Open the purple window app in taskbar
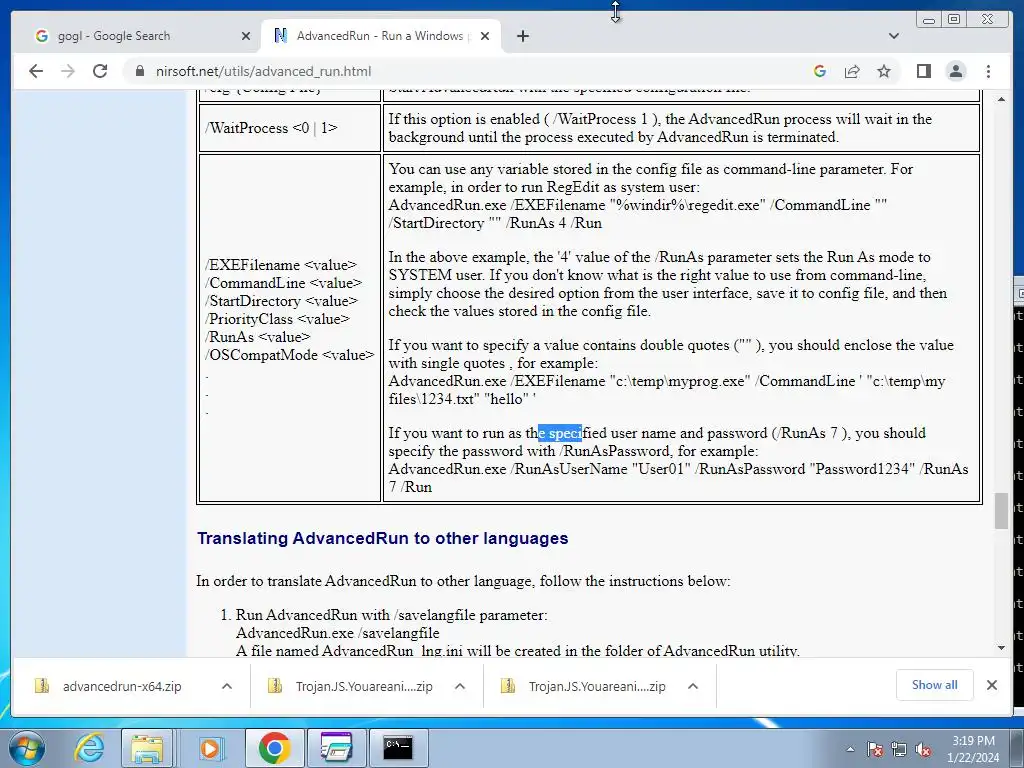1024x768 pixels. click(x=336, y=748)
